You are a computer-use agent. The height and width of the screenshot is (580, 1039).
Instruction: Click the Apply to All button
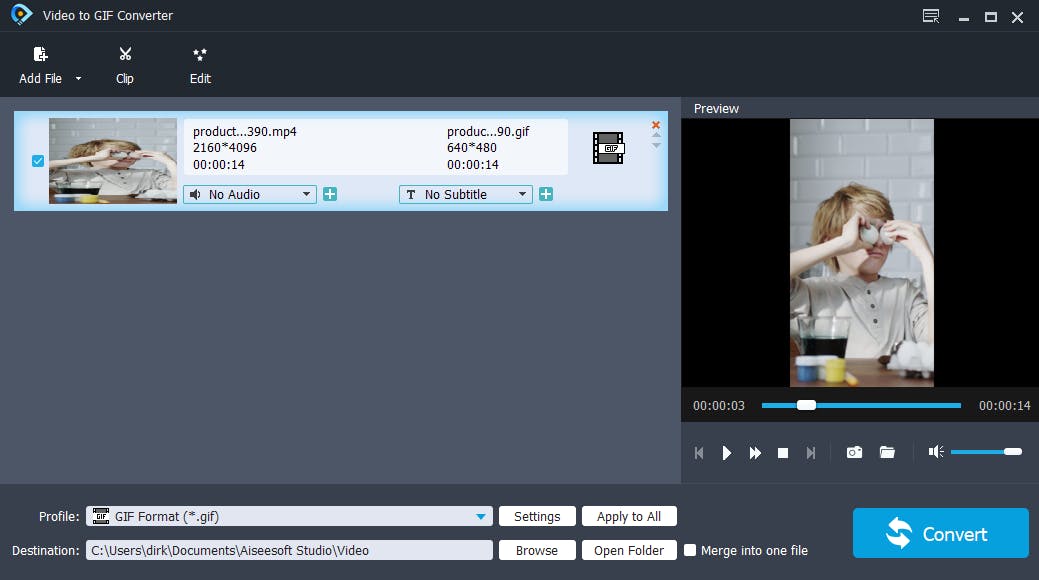coord(629,516)
